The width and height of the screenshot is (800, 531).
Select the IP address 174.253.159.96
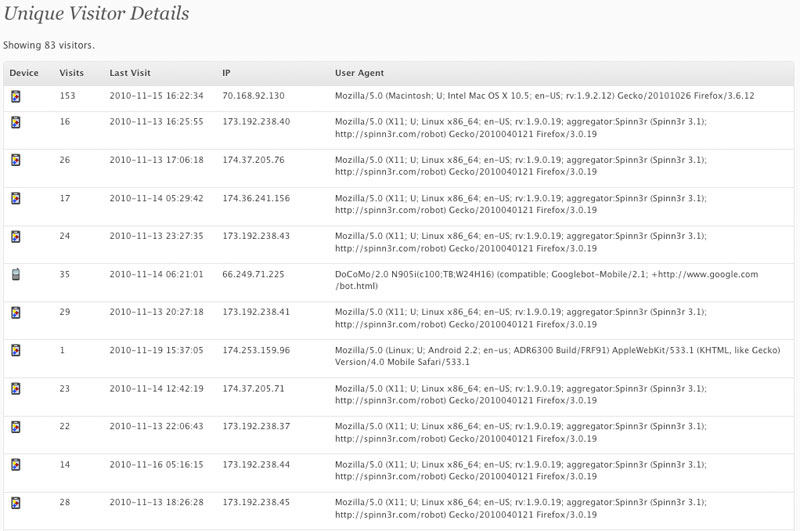[x=256, y=350]
